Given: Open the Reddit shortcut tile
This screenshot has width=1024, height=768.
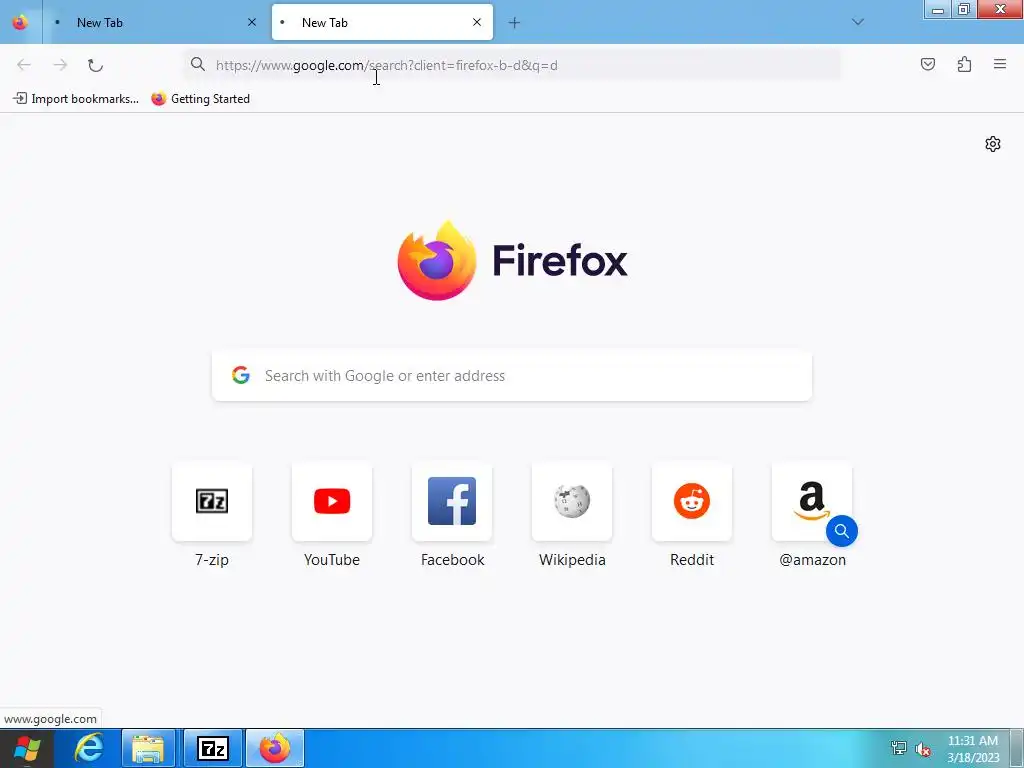Looking at the screenshot, I should pyautogui.click(x=692, y=502).
